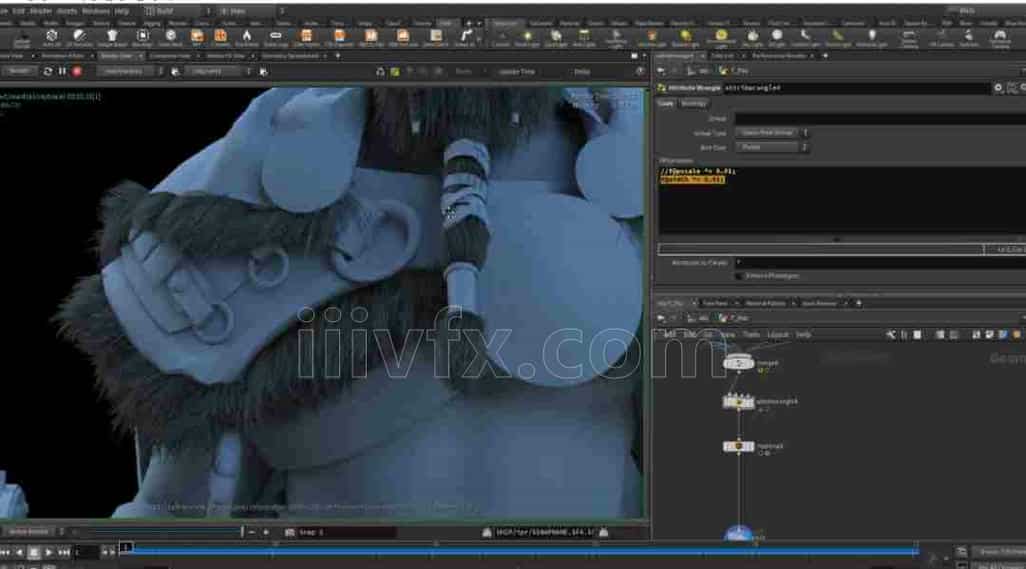
Task: Click the Attributes to Create field
Action: click(880, 262)
